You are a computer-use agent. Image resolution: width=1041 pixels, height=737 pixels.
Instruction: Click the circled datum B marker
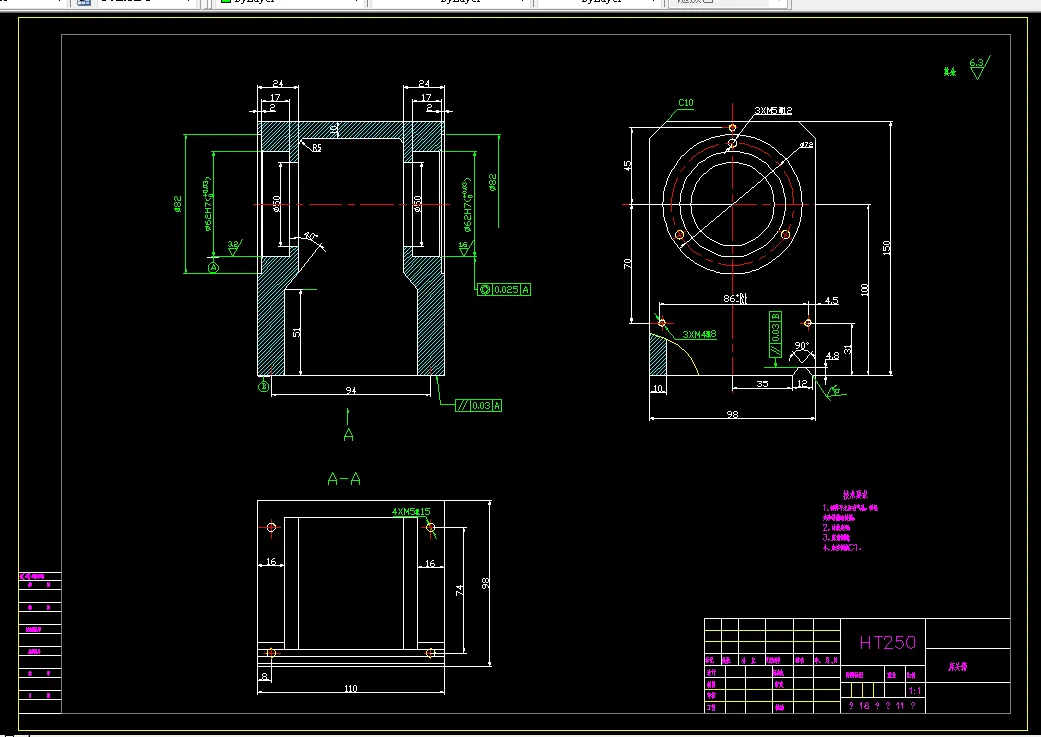(x=264, y=386)
